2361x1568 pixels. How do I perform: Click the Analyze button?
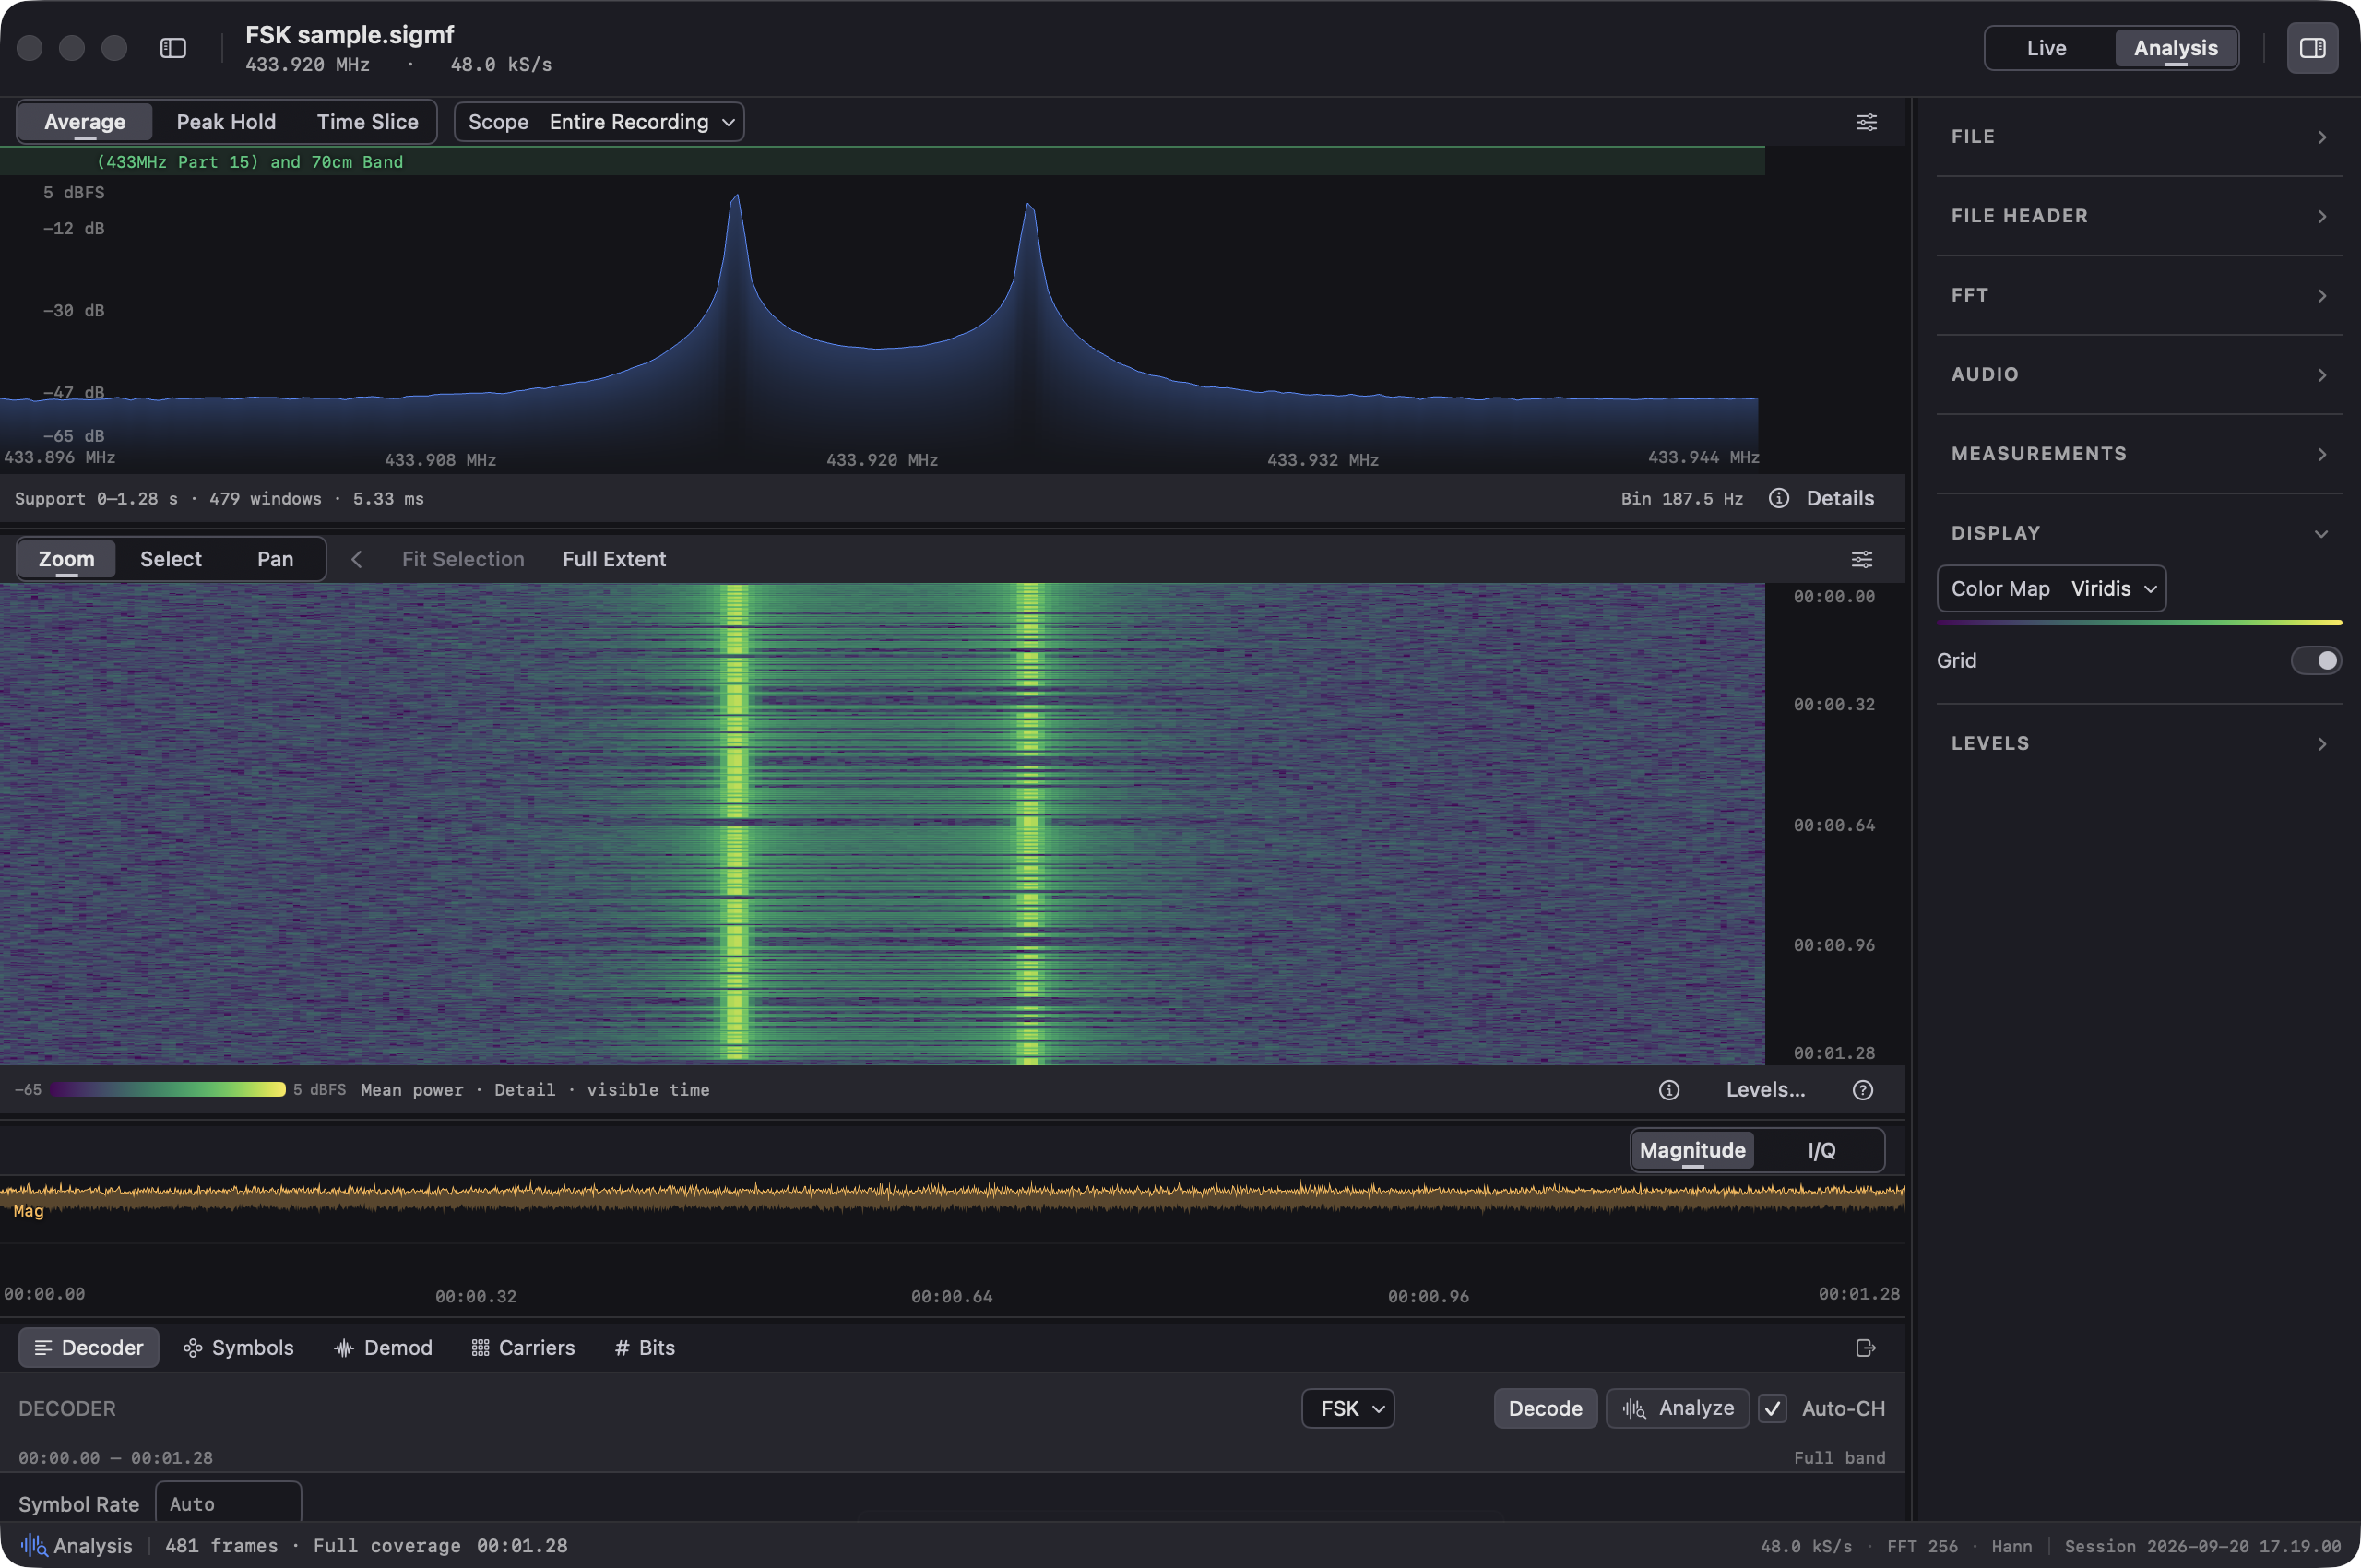pos(1677,1408)
